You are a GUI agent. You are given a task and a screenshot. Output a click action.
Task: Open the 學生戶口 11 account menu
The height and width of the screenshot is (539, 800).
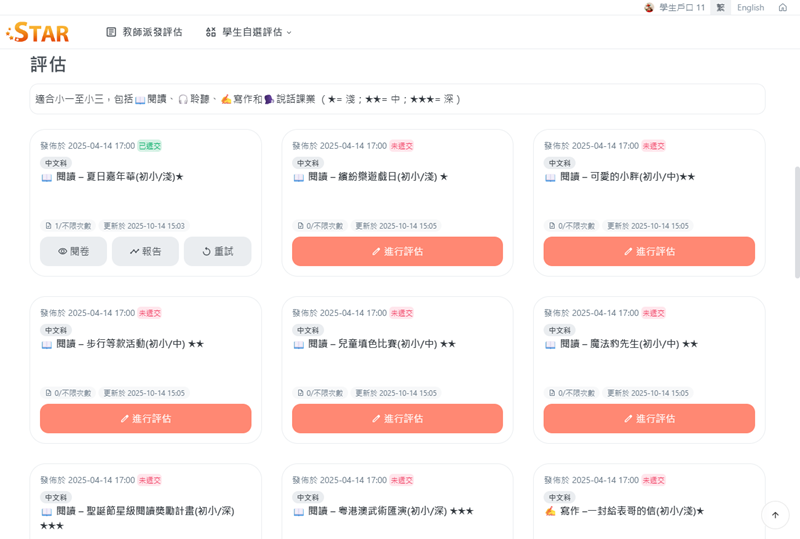point(681,8)
